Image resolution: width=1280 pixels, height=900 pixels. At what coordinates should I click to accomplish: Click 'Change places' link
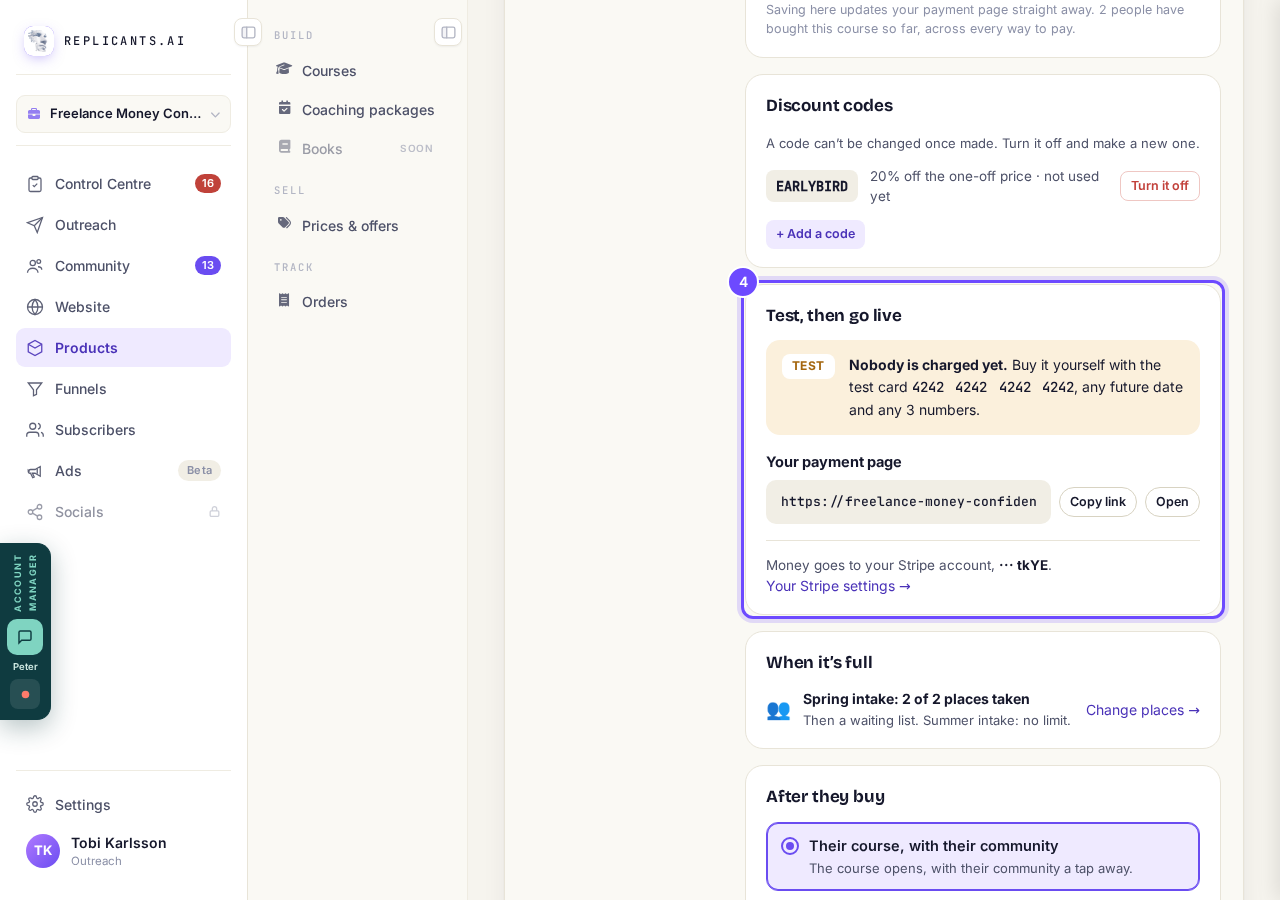pos(1143,710)
